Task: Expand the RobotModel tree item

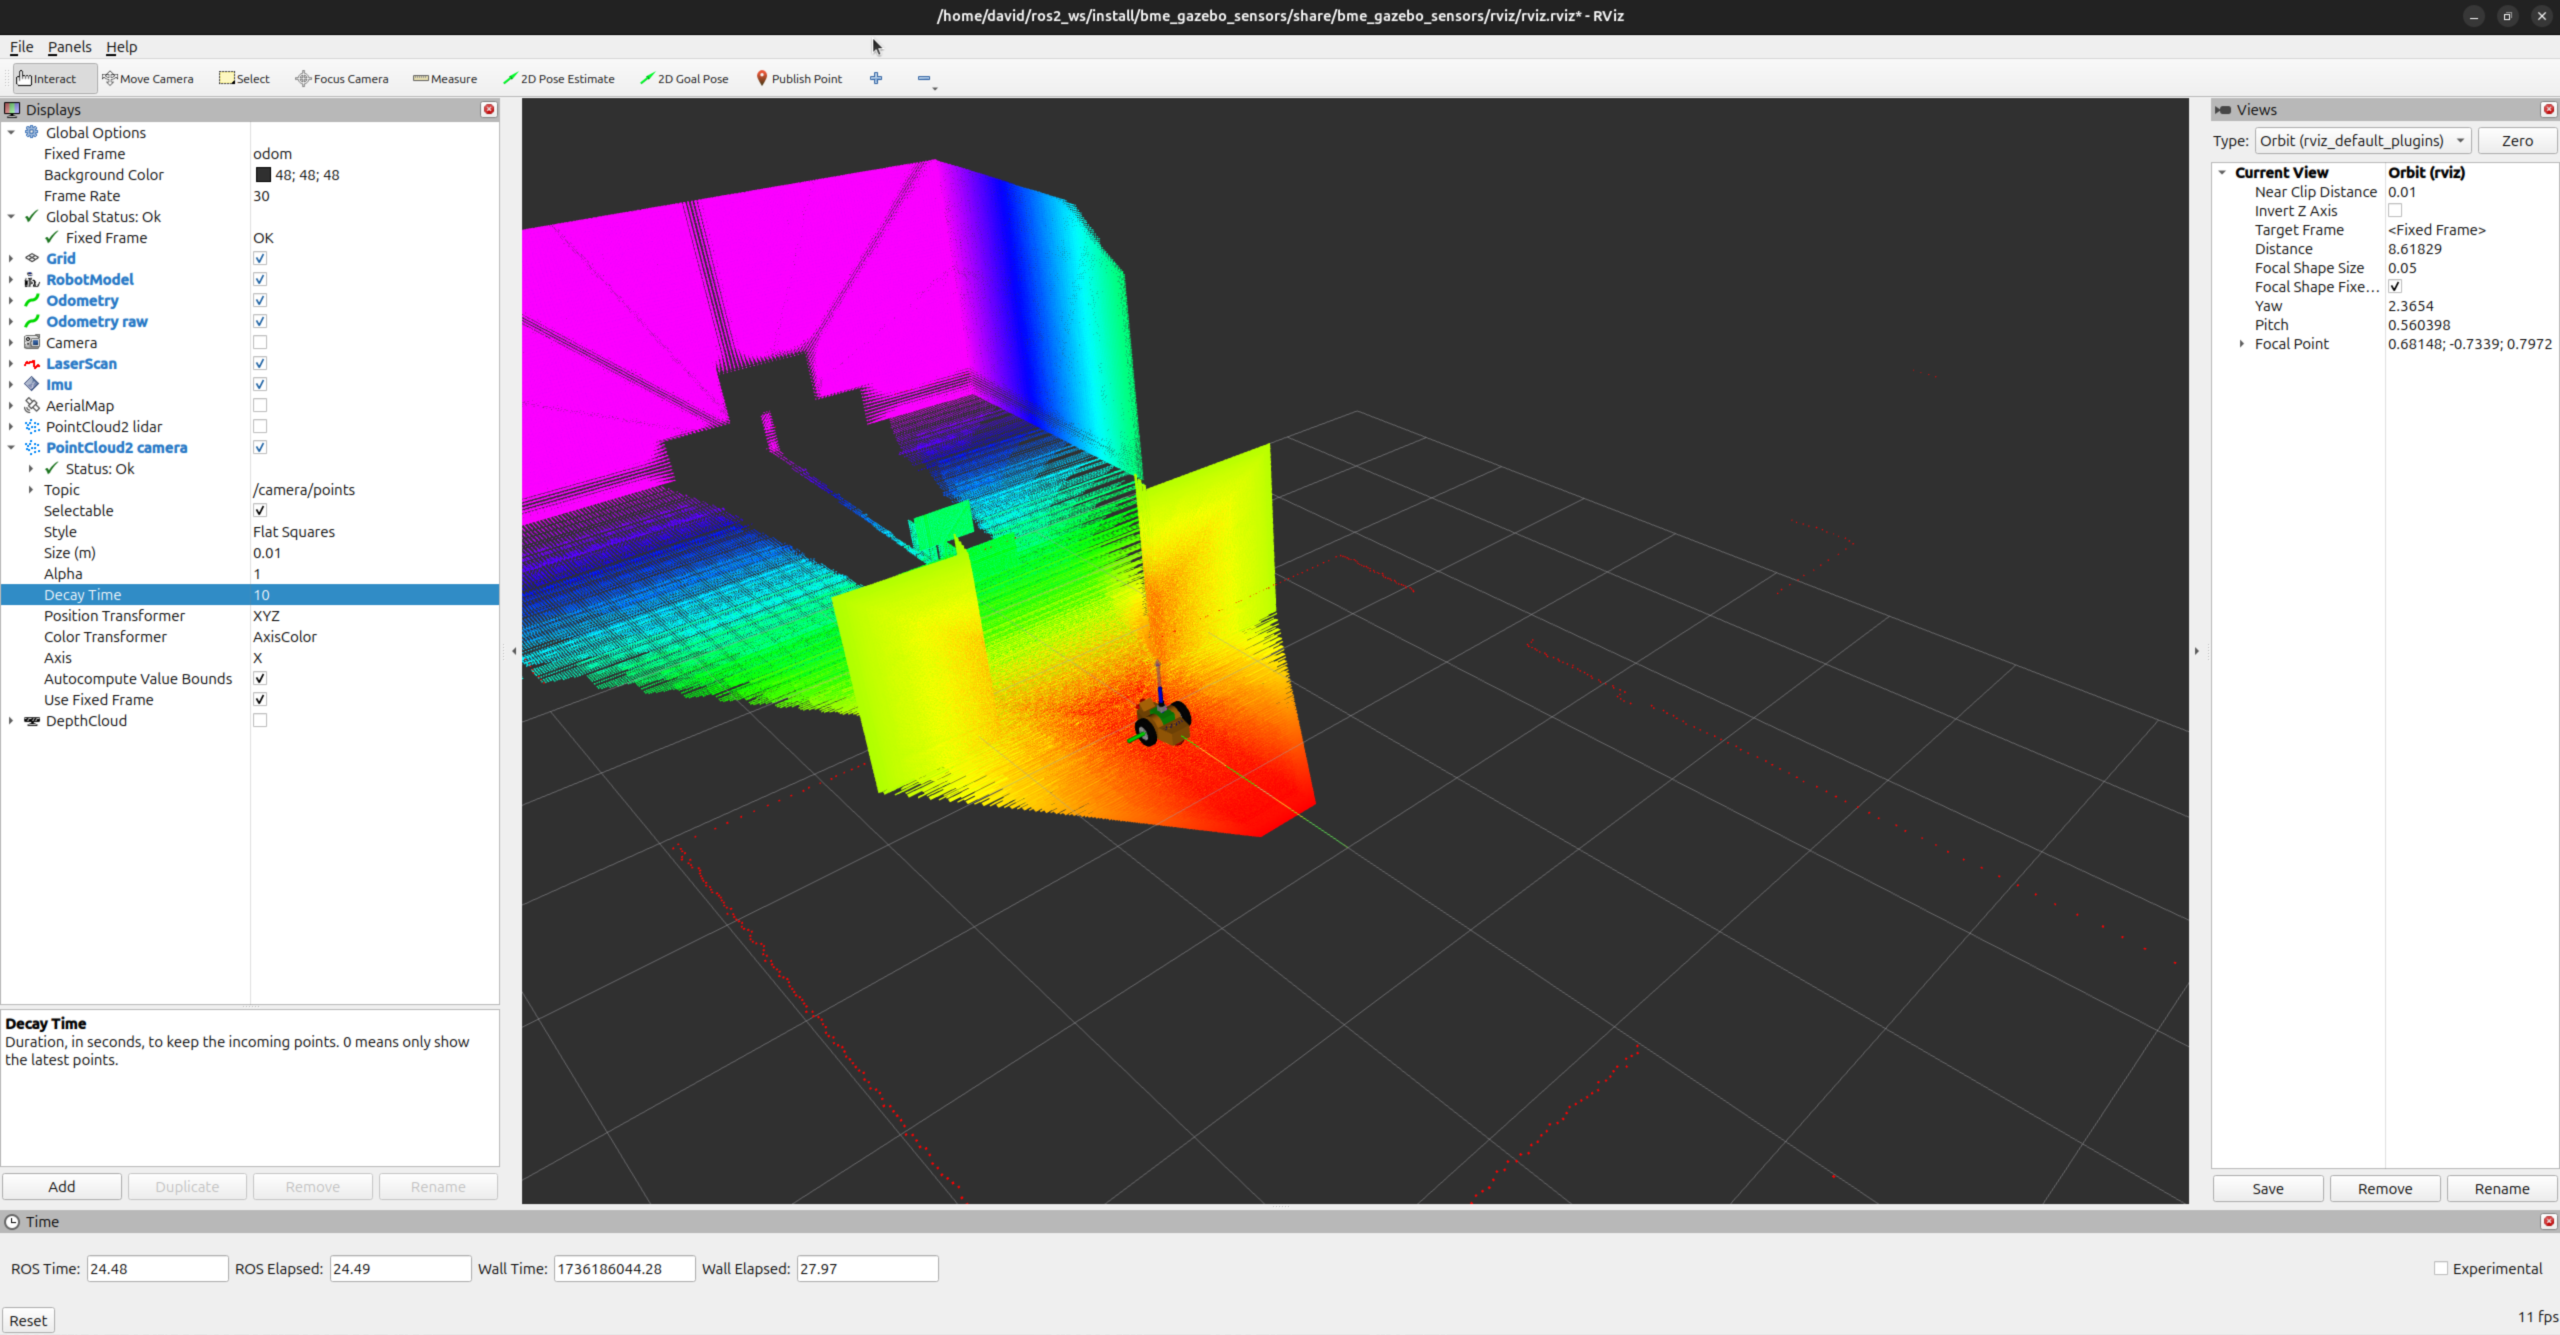Action: (11, 280)
